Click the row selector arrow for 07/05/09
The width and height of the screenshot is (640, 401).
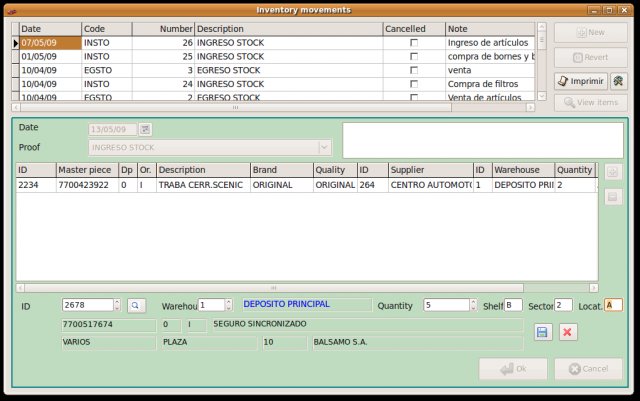tap(15, 43)
